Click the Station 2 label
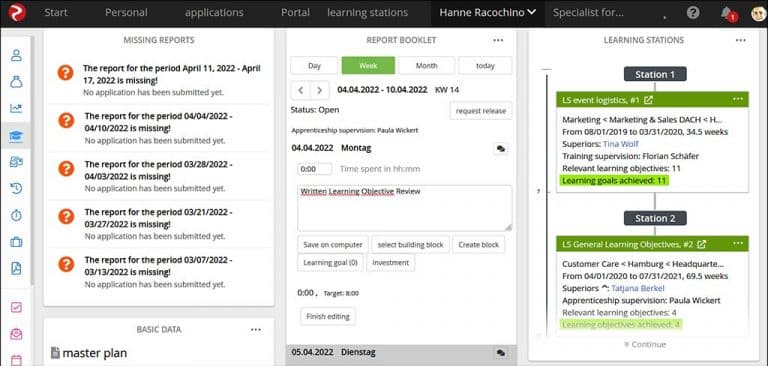The image size is (768, 366). pos(655,218)
